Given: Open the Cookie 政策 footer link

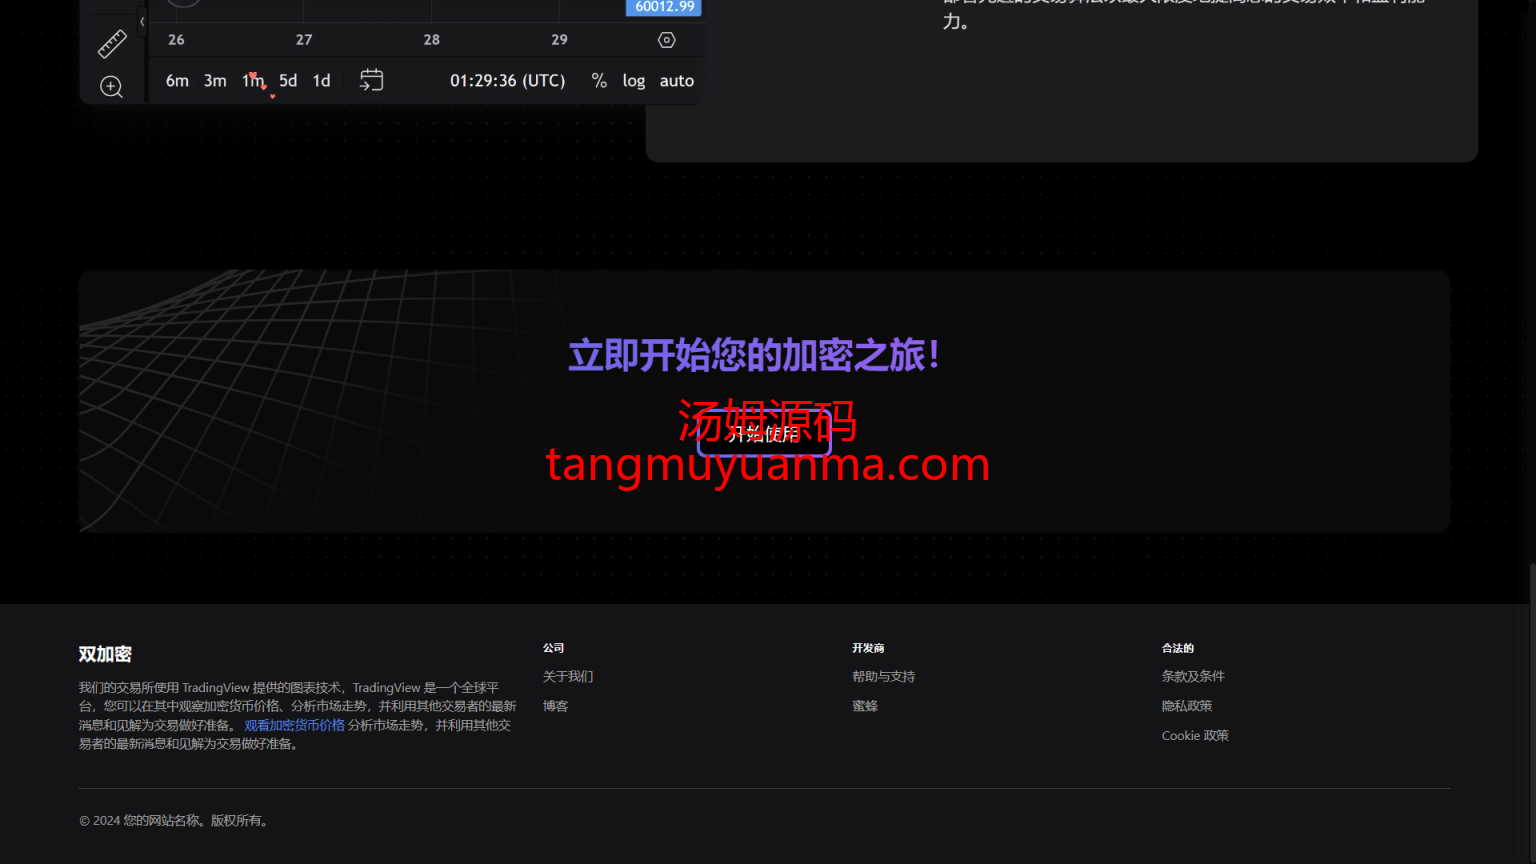Looking at the screenshot, I should tap(1195, 736).
